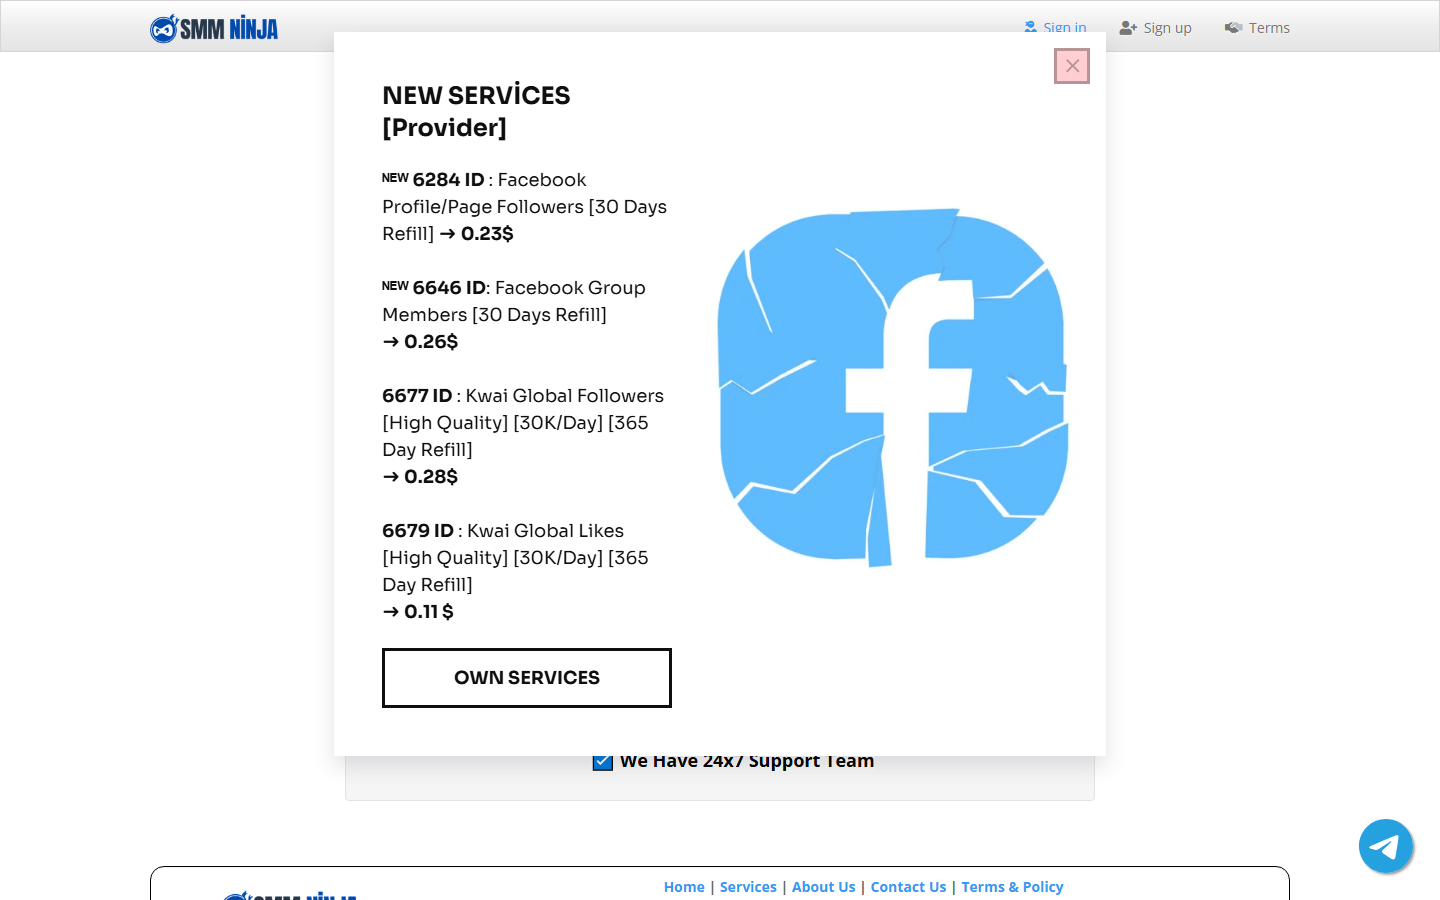This screenshot has height=900, width=1440.
Task: Click the Sign in user icon
Action: click(x=1030, y=27)
